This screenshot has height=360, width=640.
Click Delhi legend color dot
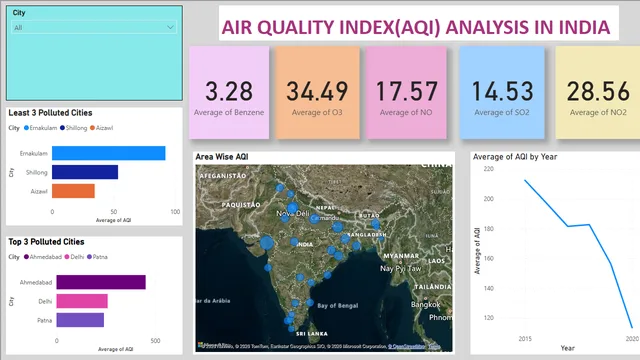[x=67, y=257]
